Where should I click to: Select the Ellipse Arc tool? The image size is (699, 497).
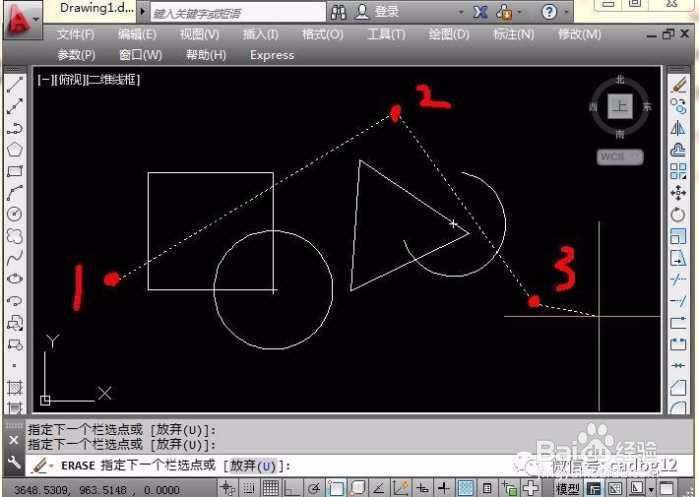point(15,300)
